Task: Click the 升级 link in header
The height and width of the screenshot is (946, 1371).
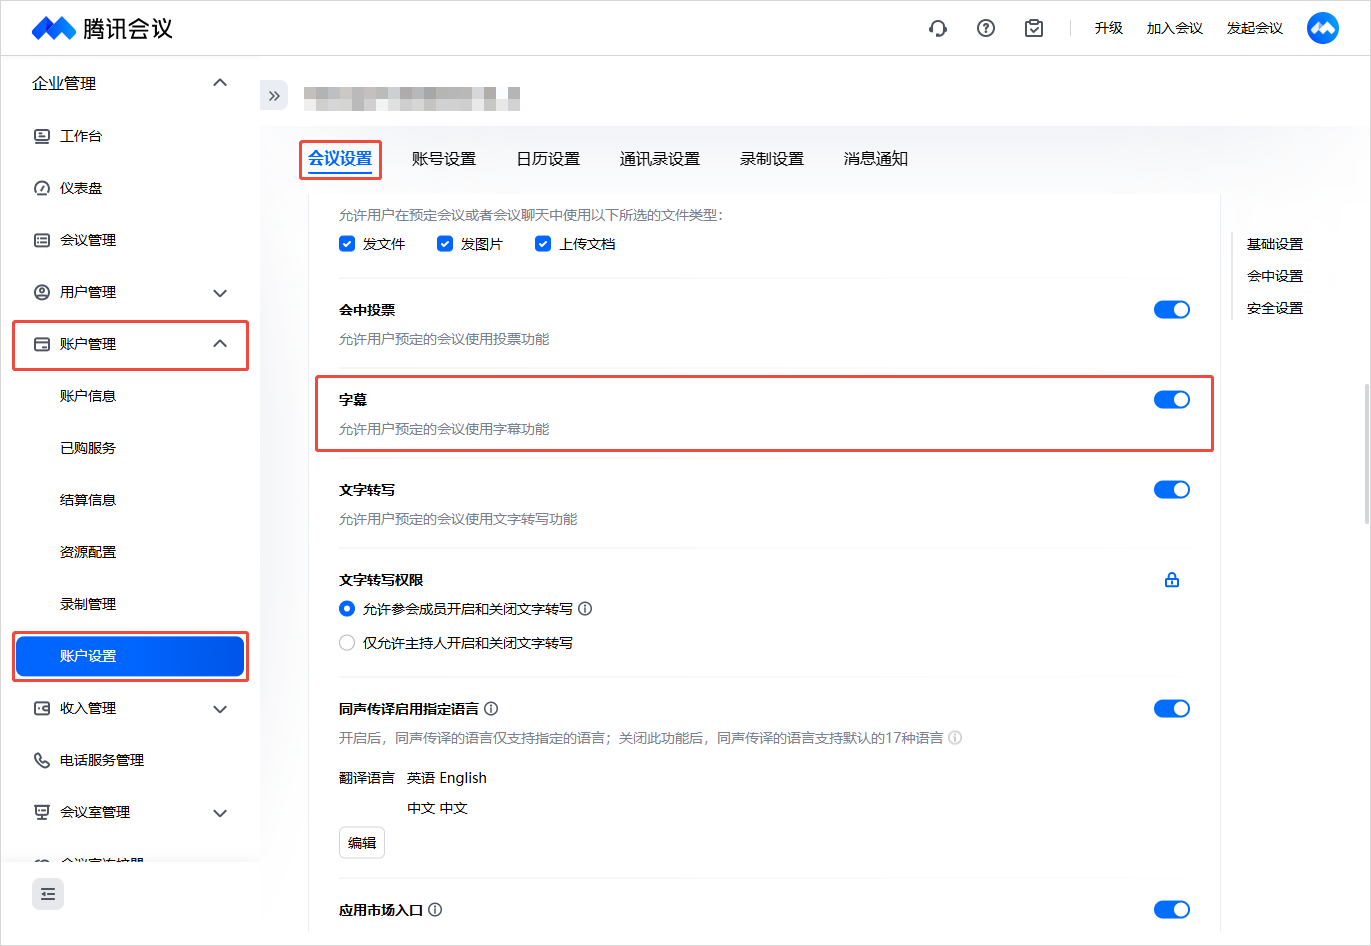Action: click(1109, 28)
